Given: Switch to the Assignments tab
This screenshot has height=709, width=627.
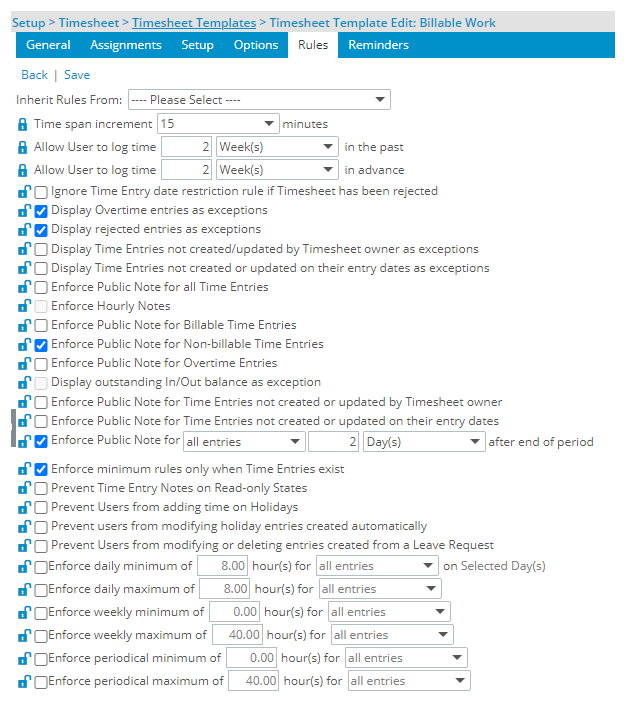Looking at the screenshot, I should pyautogui.click(x=126, y=45).
